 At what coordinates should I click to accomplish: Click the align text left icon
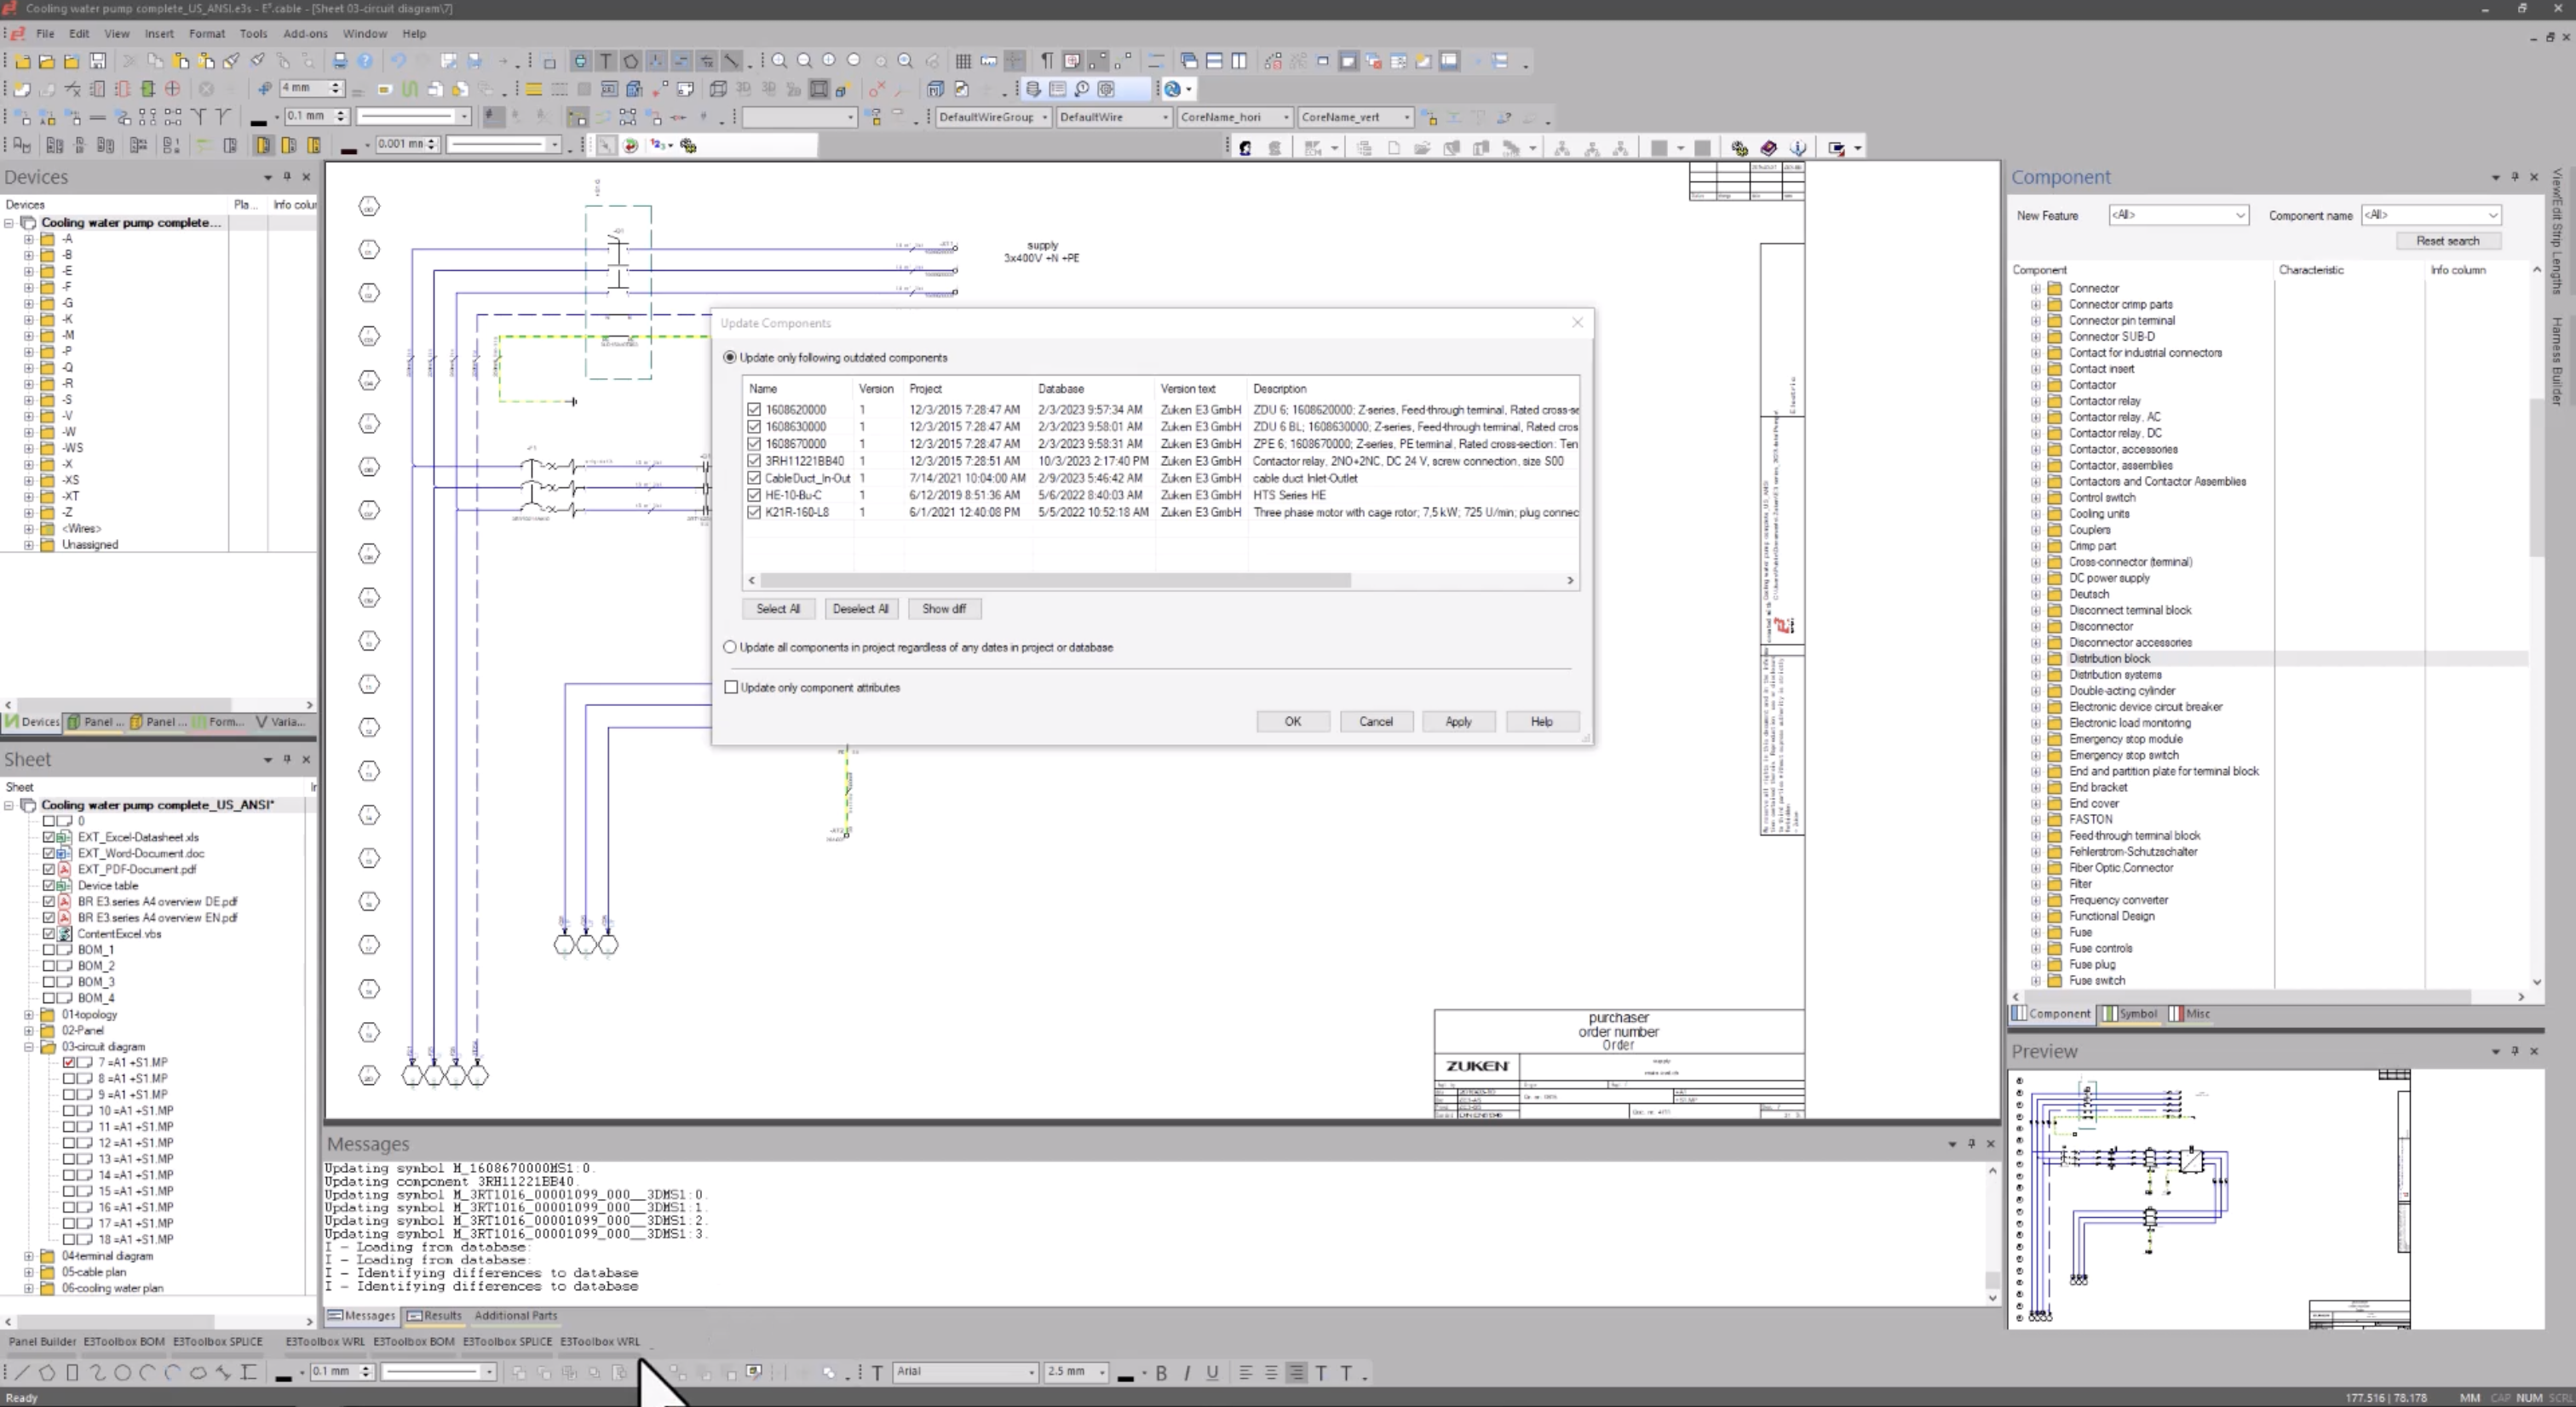coord(1245,1373)
